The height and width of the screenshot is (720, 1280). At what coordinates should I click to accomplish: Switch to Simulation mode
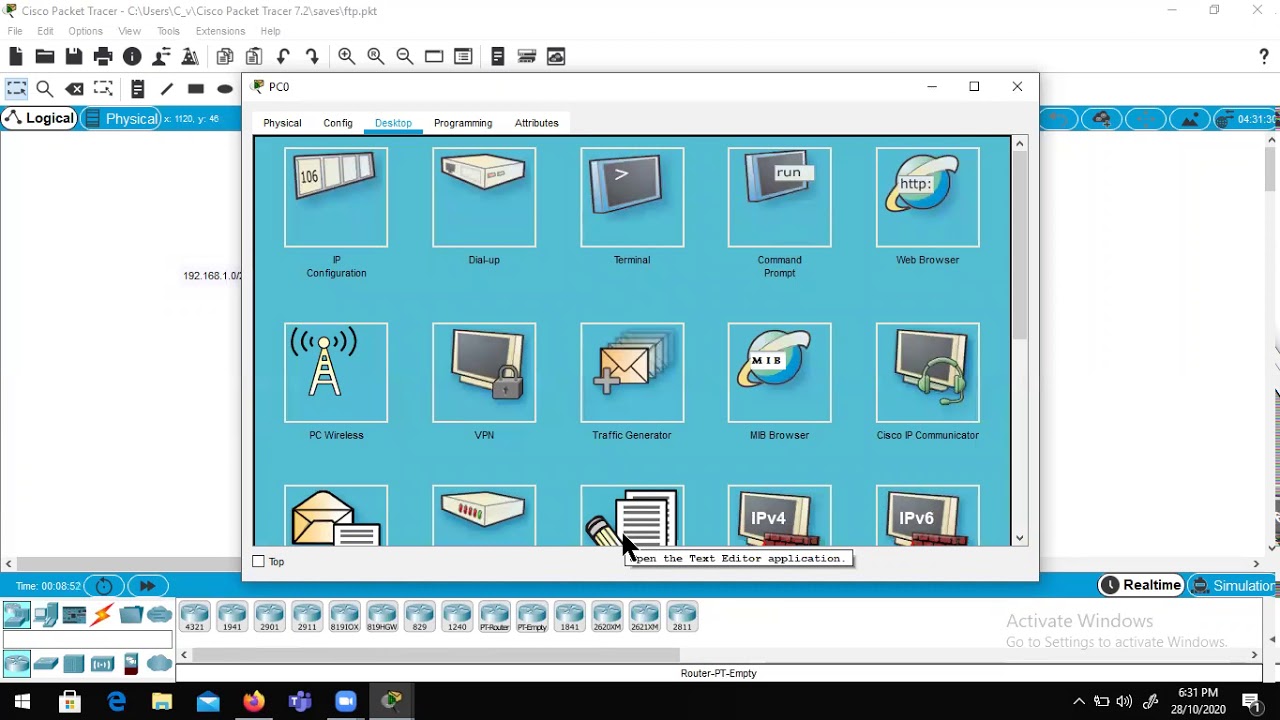coord(1233,585)
